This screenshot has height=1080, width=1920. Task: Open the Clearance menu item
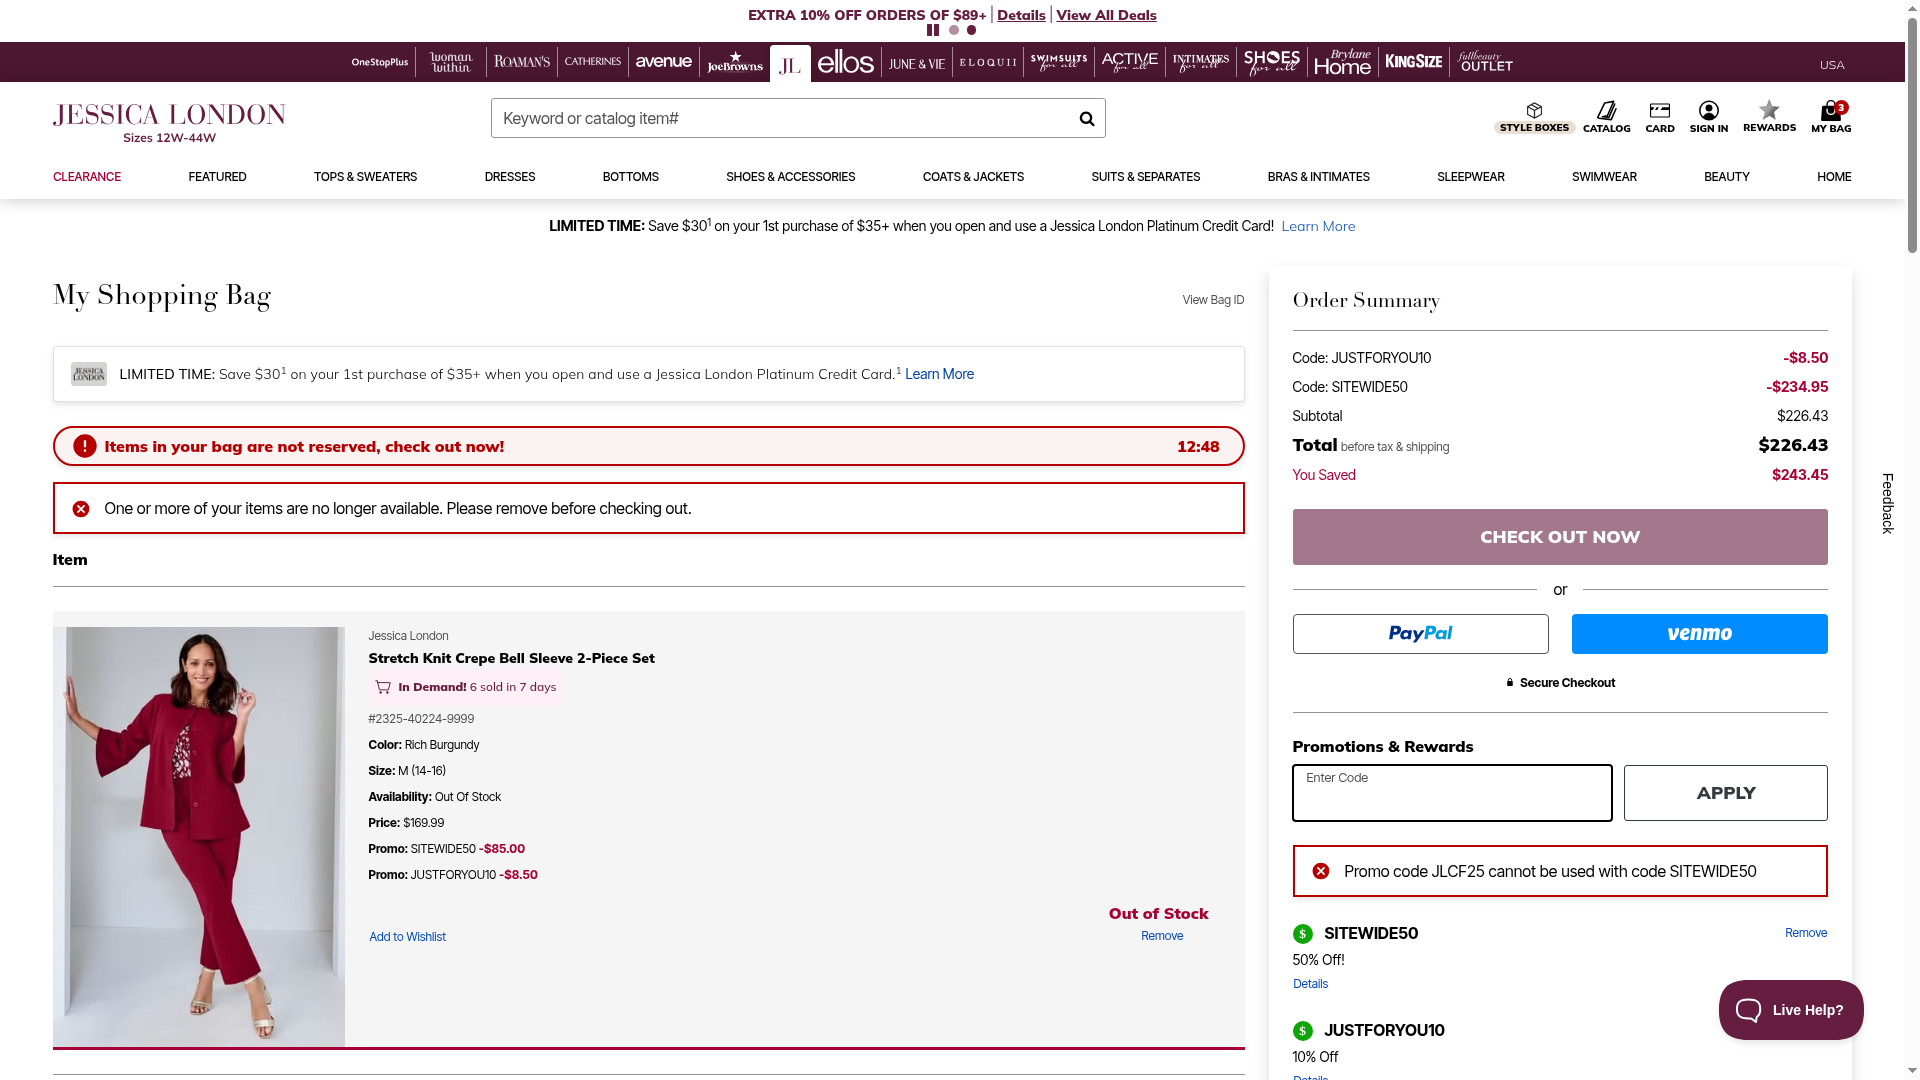(87, 177)
